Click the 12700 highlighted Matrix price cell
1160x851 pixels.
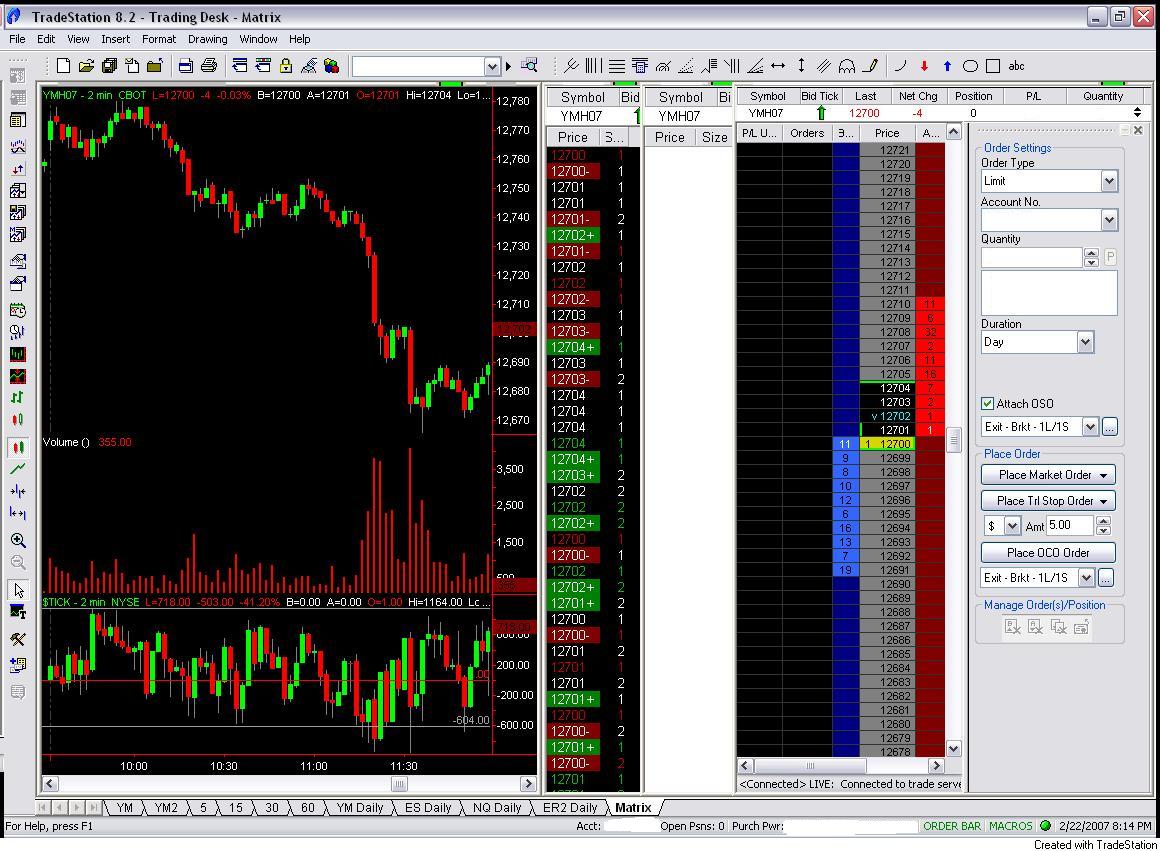[x=888, y=444]
